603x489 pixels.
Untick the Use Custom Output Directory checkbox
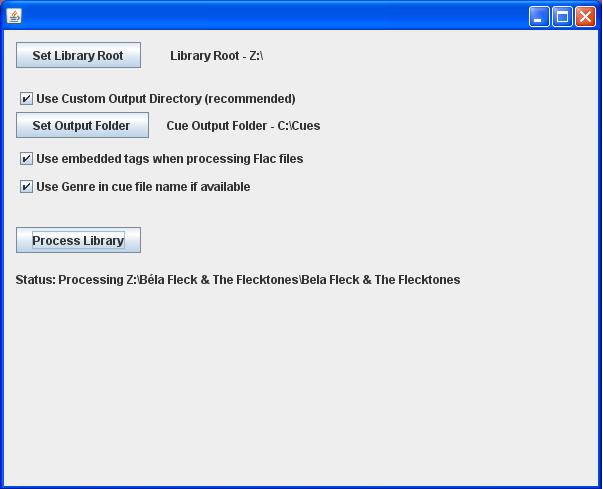(26, 99)
